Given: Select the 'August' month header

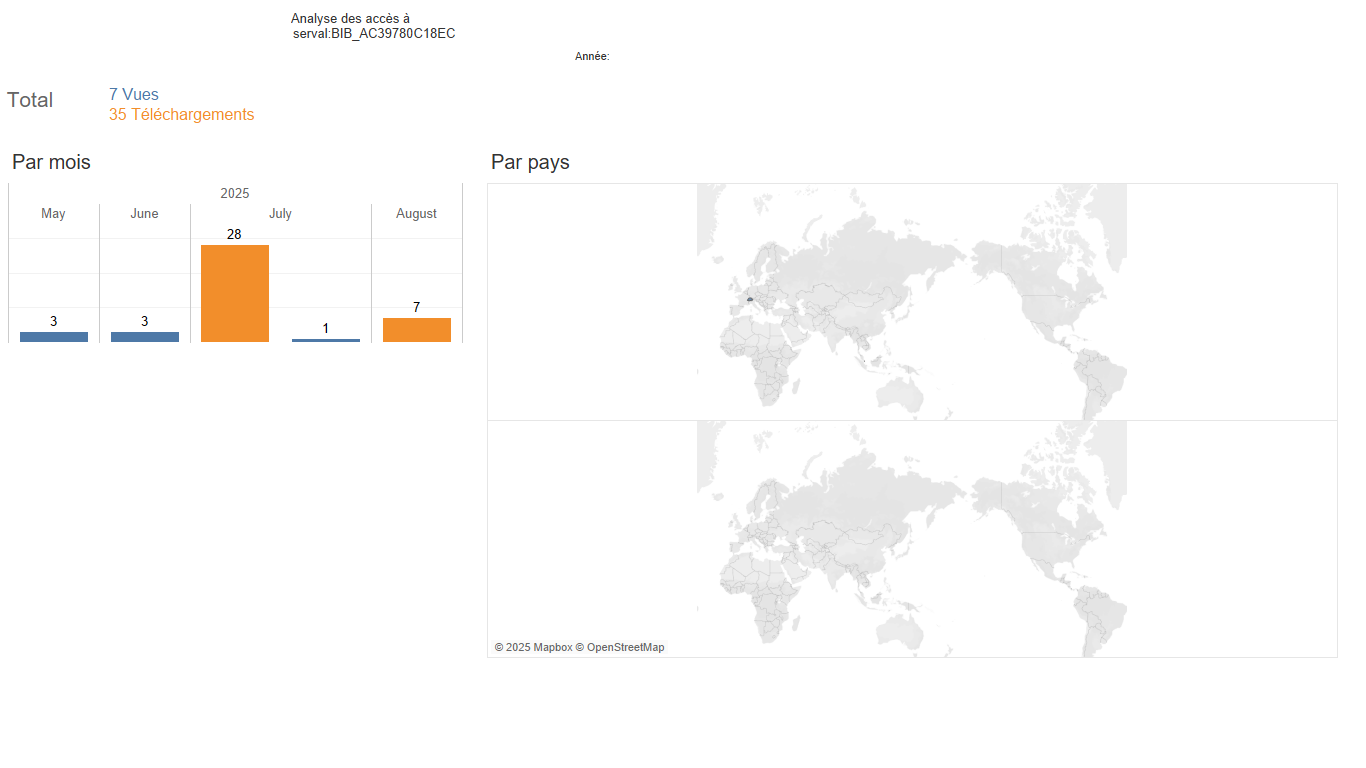Looking at the screenshot, I should [417, 214].
